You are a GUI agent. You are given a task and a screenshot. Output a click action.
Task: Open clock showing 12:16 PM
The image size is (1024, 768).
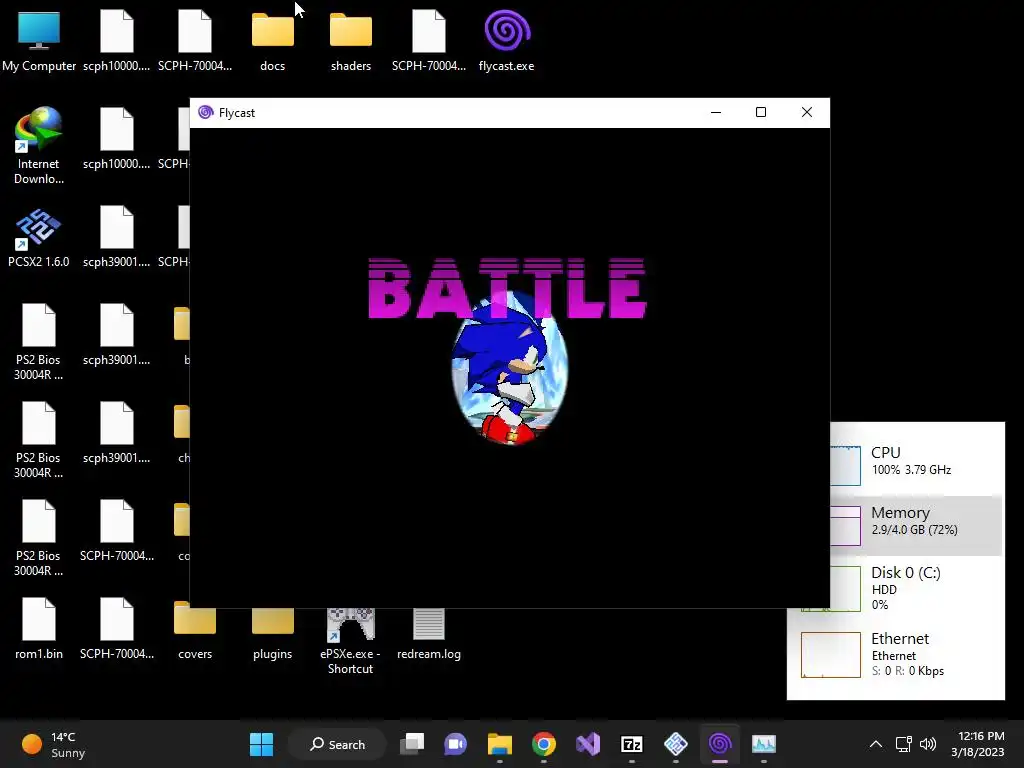pos(978,744)
